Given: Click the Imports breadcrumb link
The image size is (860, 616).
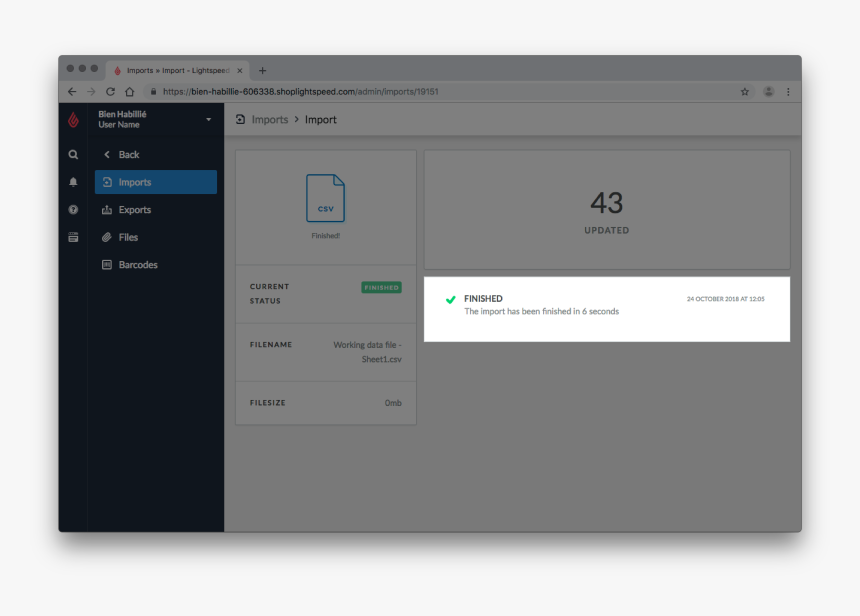Looking at the screenshot, I should 270,120.
